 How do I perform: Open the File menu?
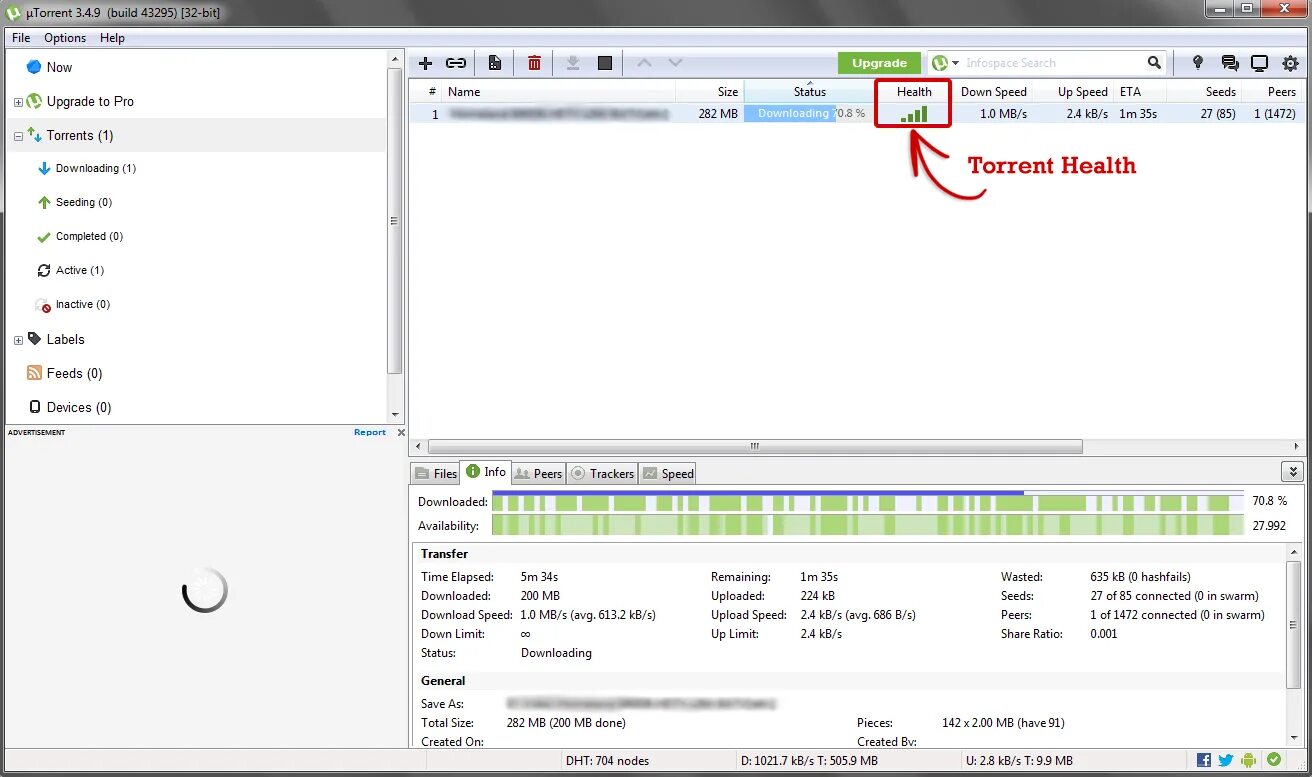click(21, 37)
